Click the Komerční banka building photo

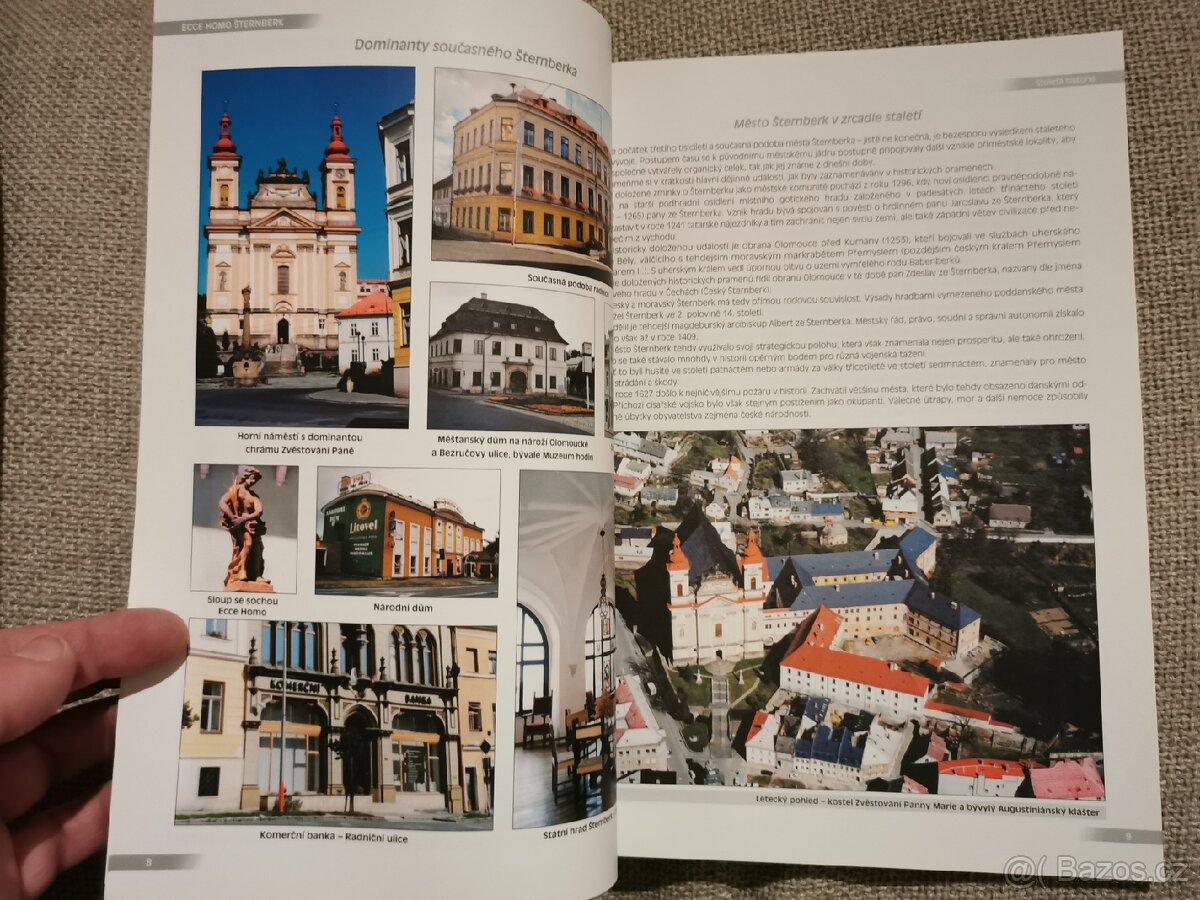(335, 724)
